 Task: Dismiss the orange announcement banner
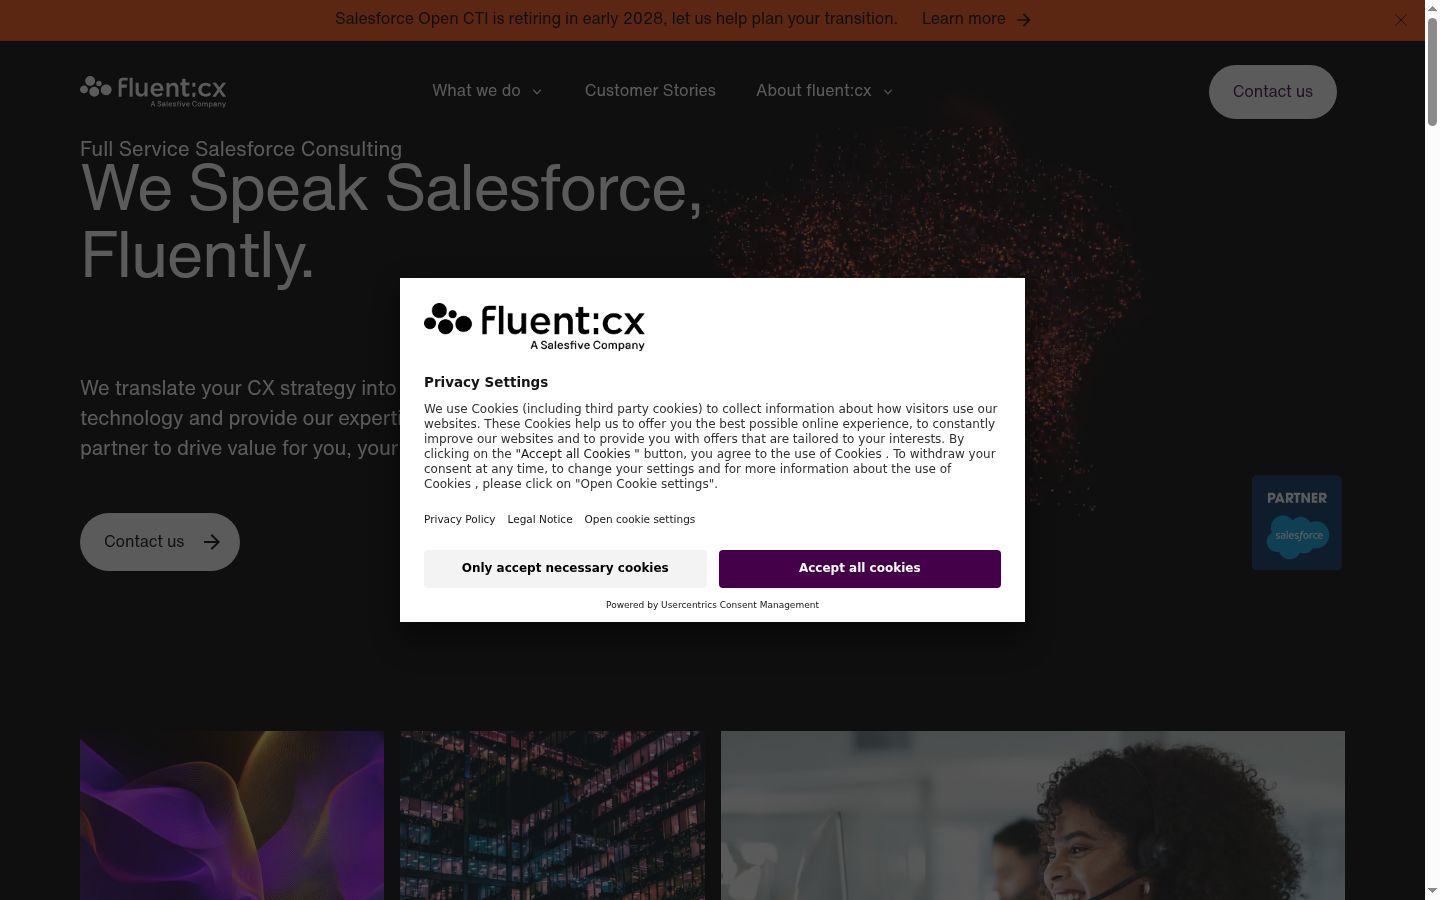[x=1400, y=20]
